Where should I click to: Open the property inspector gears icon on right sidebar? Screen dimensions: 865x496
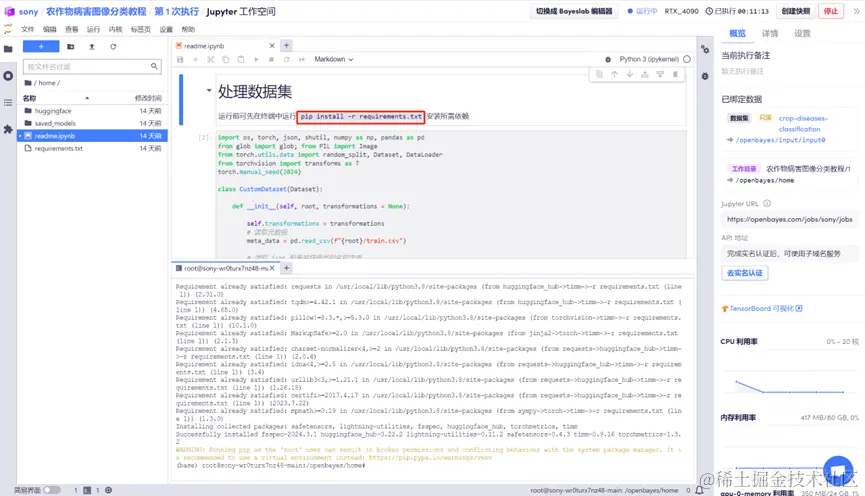point(705,49)
